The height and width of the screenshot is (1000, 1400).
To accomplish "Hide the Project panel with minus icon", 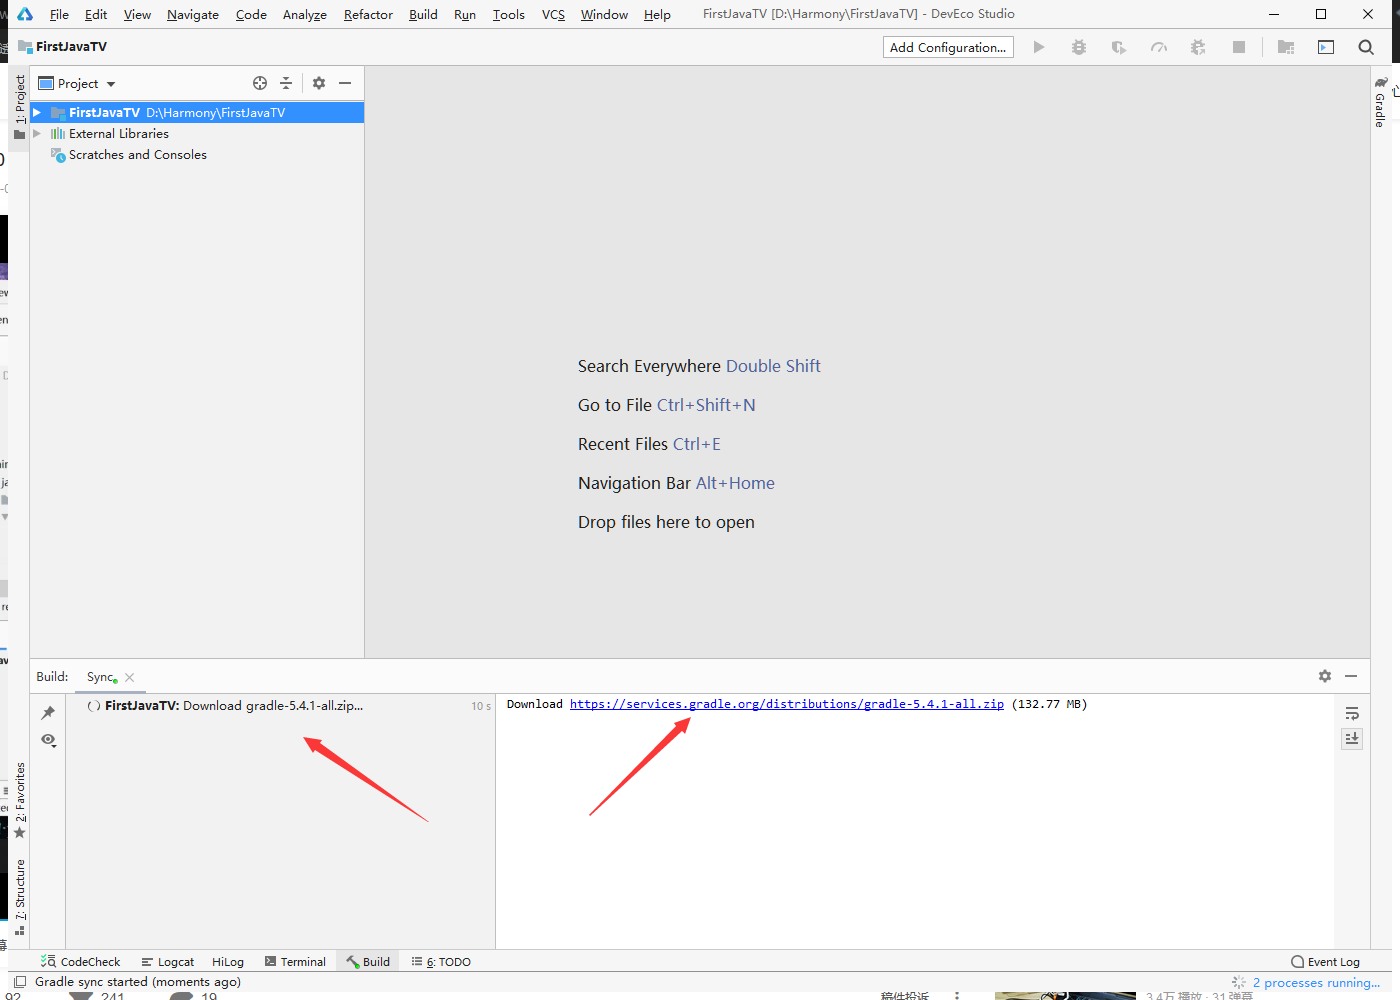I will [345, 83].
